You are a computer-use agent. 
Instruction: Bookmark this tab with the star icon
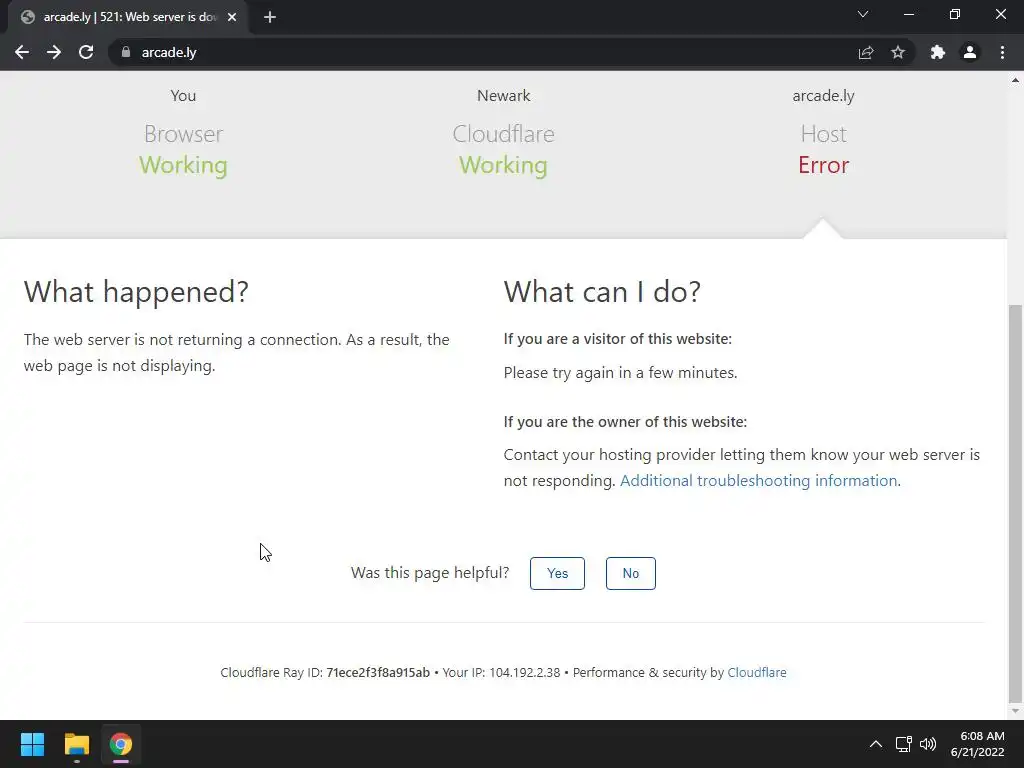point(899,52)
